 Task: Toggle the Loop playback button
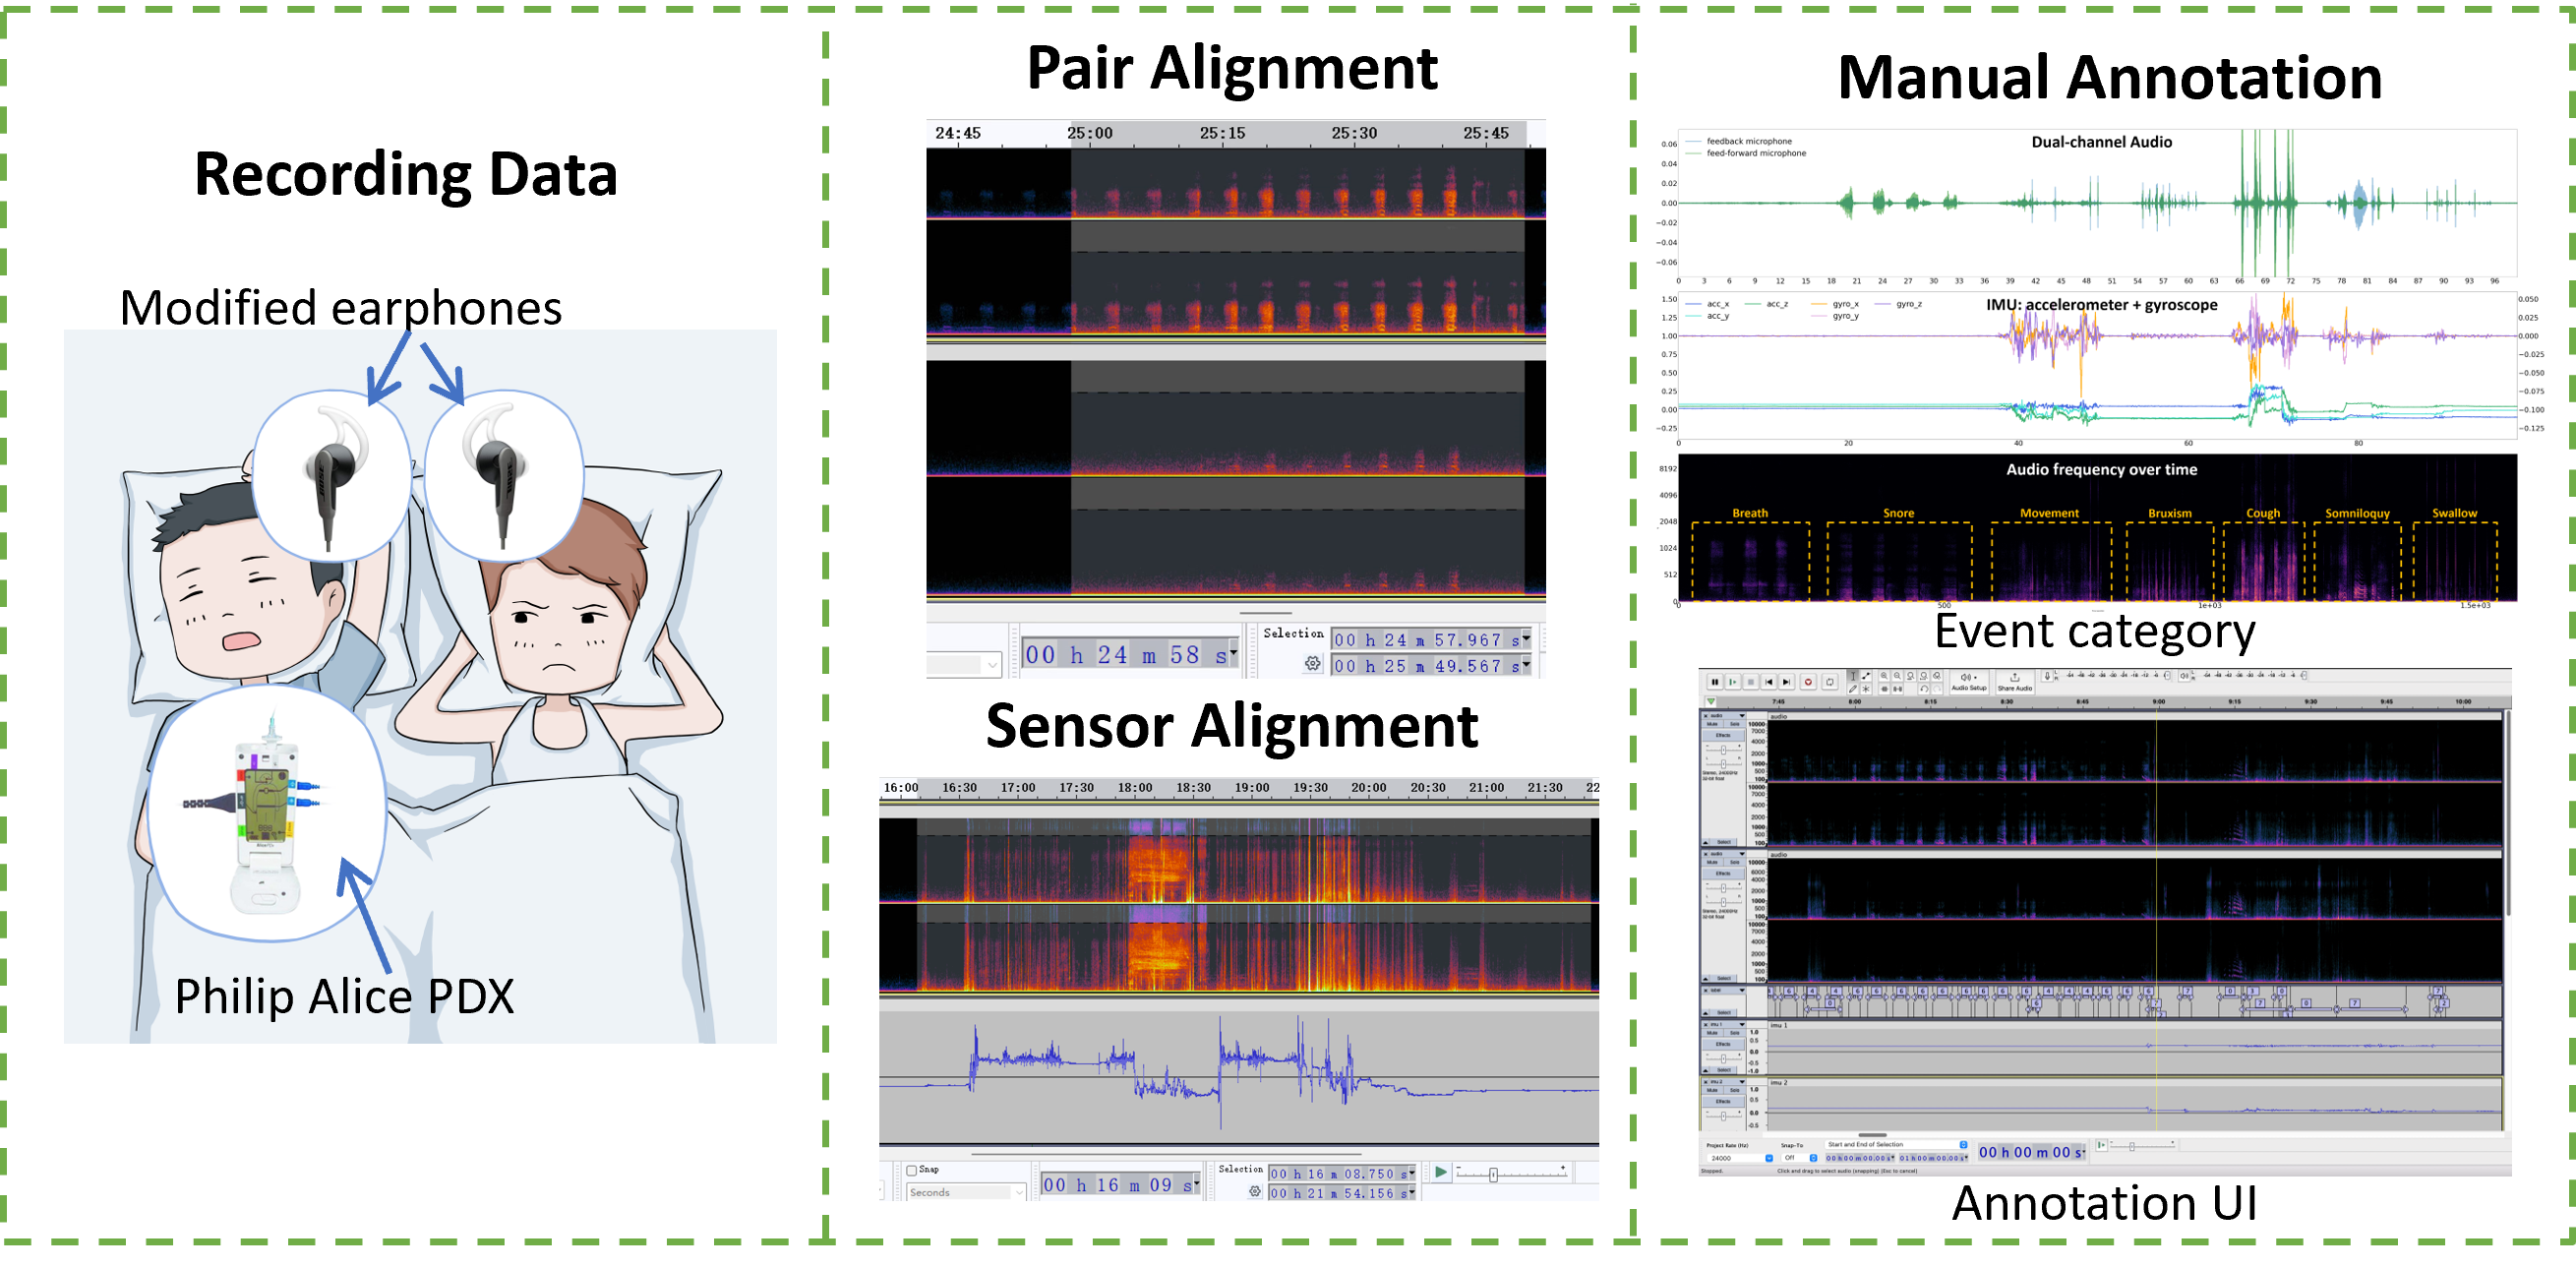click(1830, 682)
